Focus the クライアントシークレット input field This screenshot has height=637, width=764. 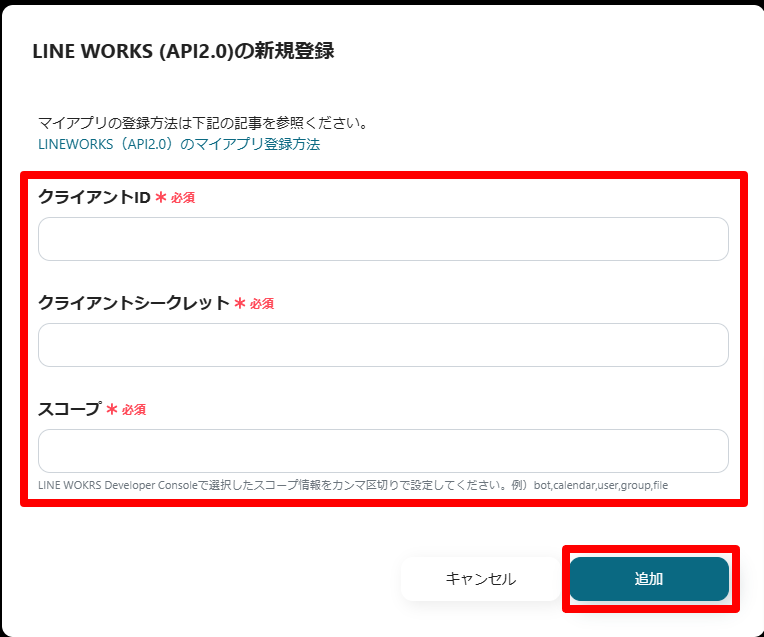pyautogui.click(x=383, y=345)
